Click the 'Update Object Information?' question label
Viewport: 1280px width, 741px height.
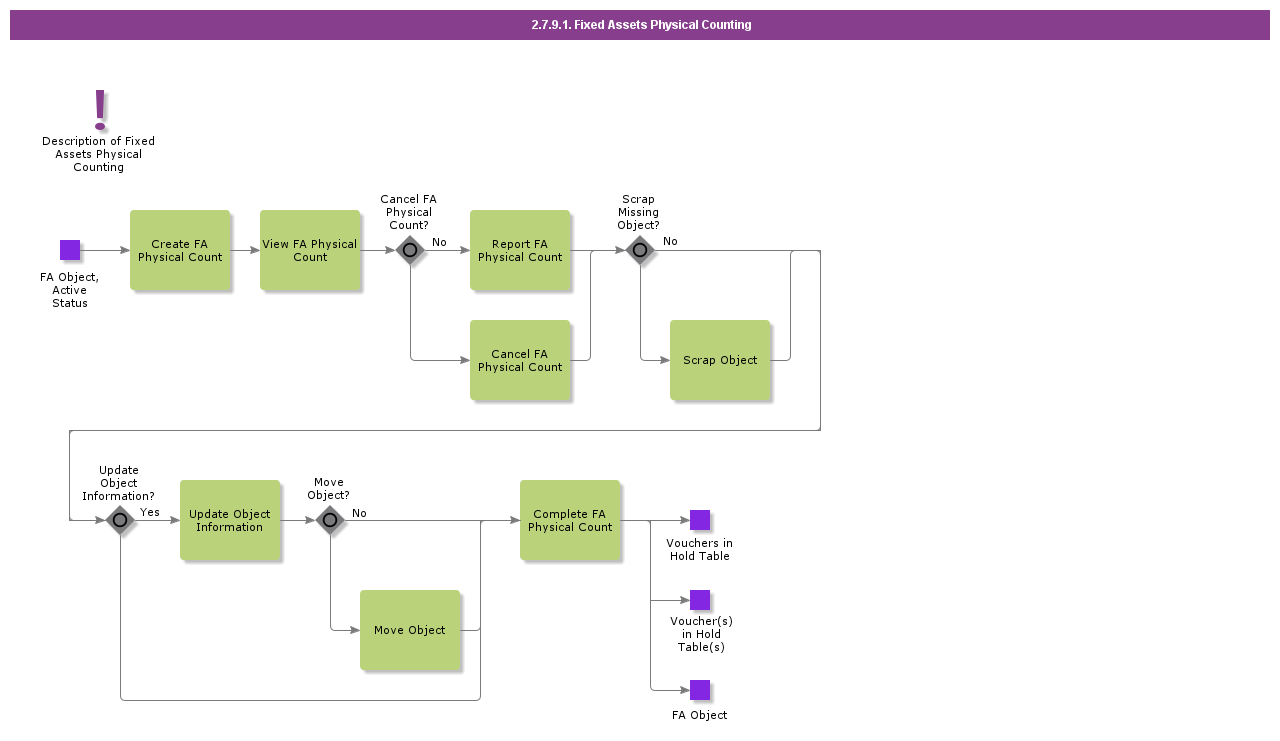tap(119, 483)
